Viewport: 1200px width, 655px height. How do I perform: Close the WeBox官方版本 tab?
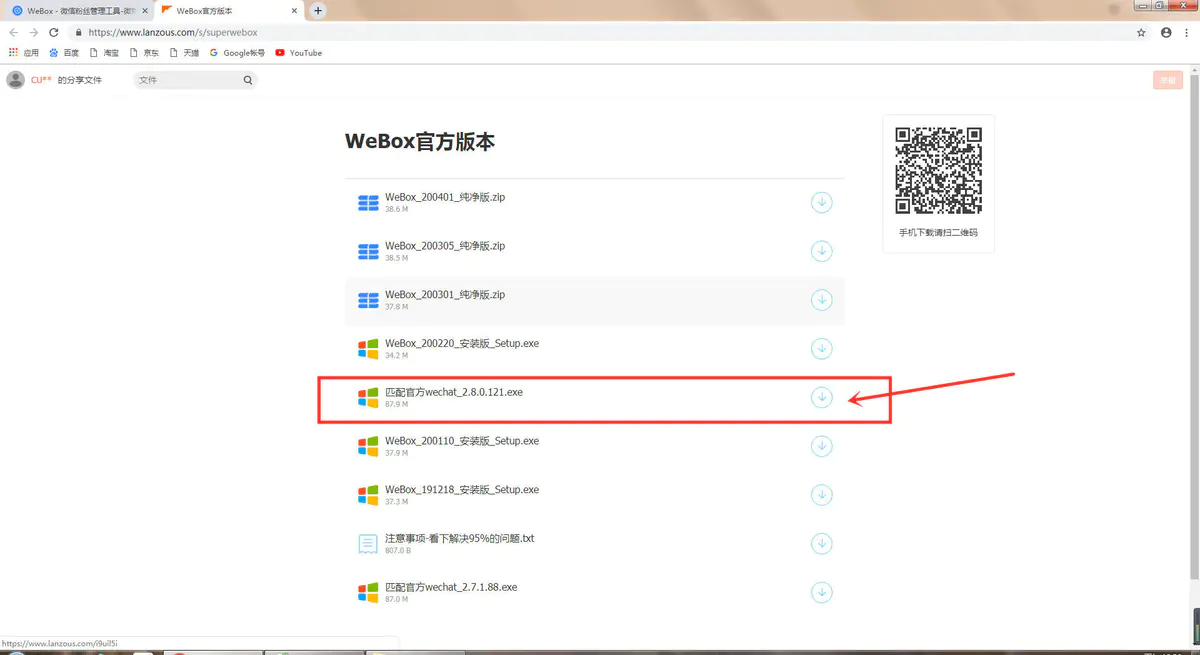point(293,11)
